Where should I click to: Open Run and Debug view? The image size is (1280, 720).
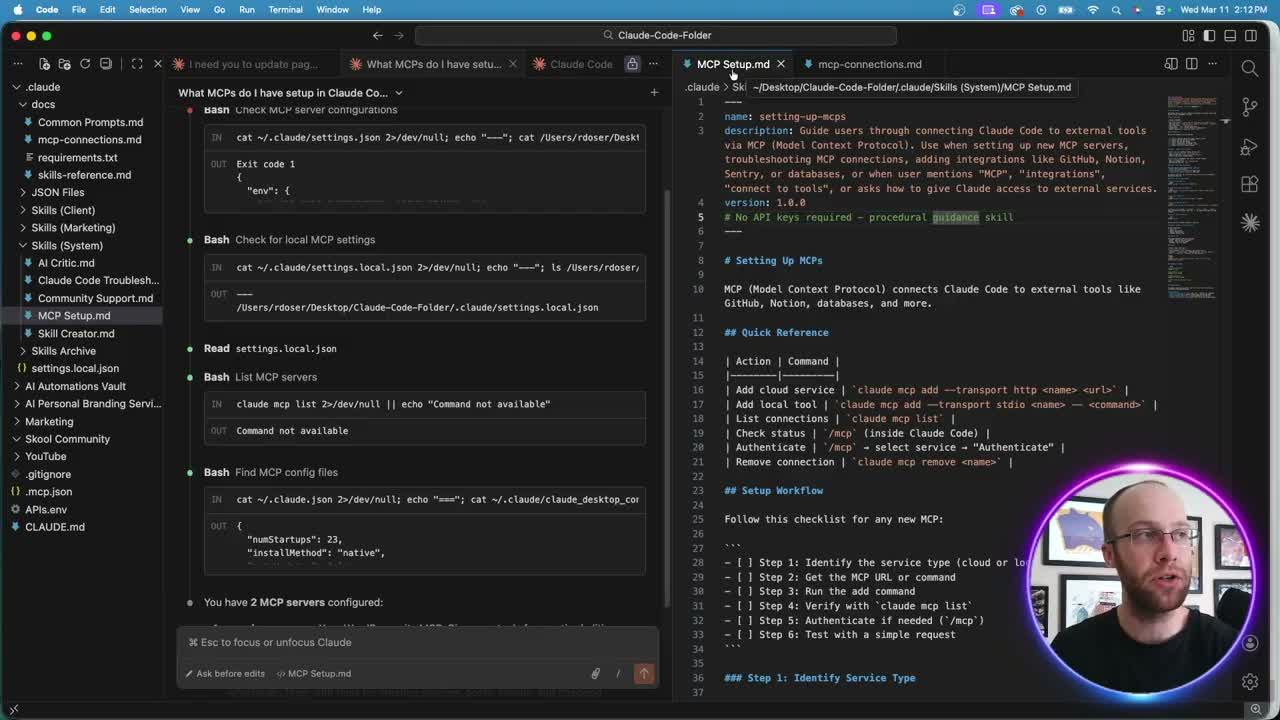click(x=1250, y=146)
